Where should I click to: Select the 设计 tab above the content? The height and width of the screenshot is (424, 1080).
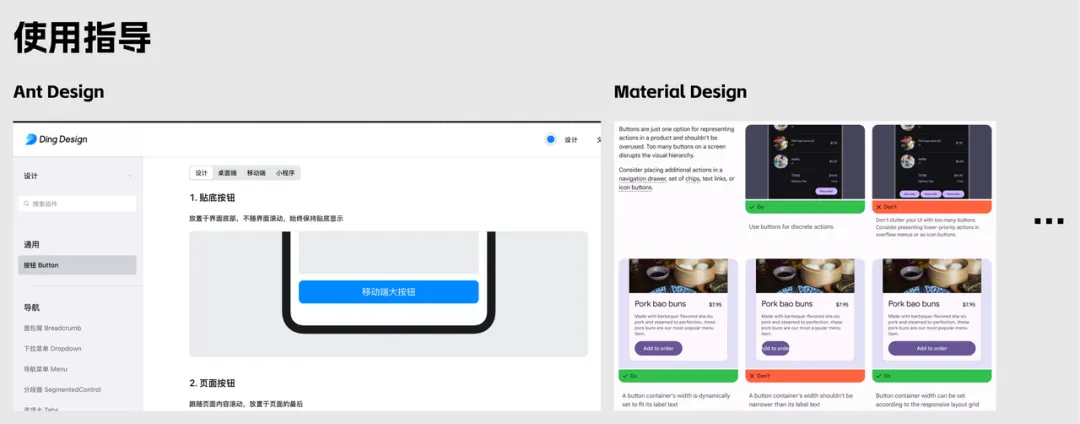(201, 173)
